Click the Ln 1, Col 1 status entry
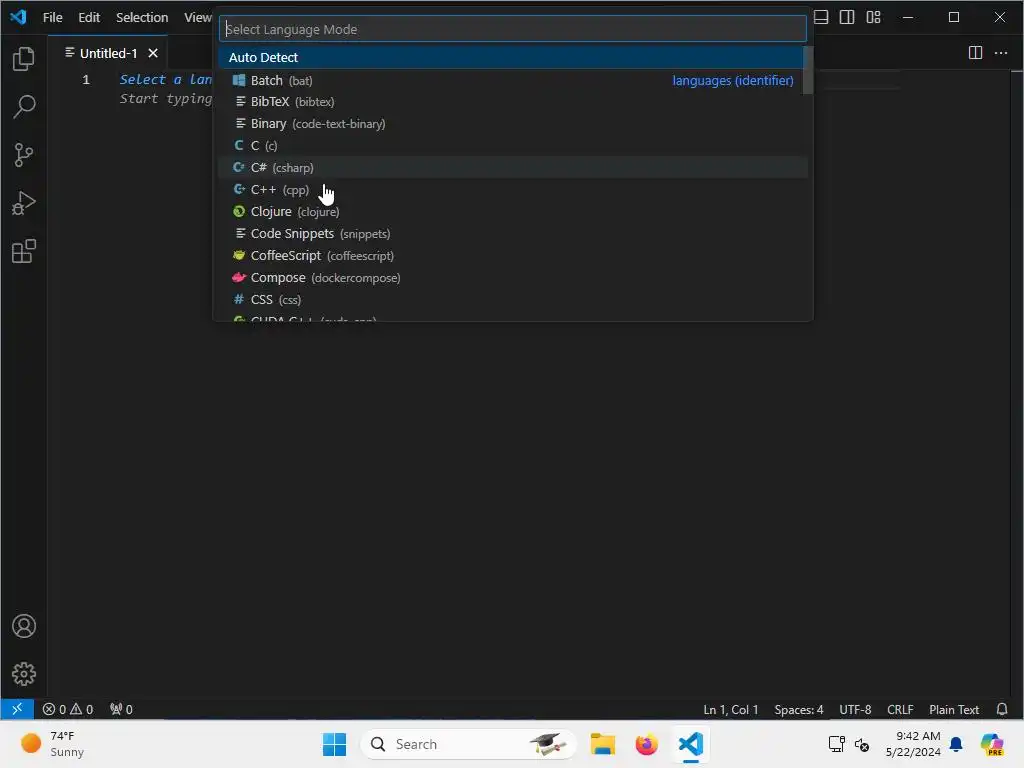Screen dimensions: 1024x768 pyautogui.click(x=731, y=709)
